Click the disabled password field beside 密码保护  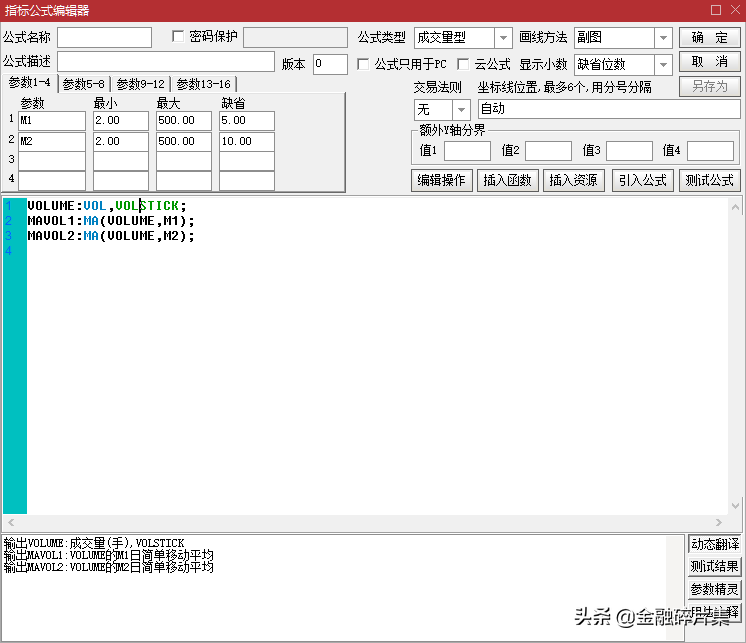295,38
